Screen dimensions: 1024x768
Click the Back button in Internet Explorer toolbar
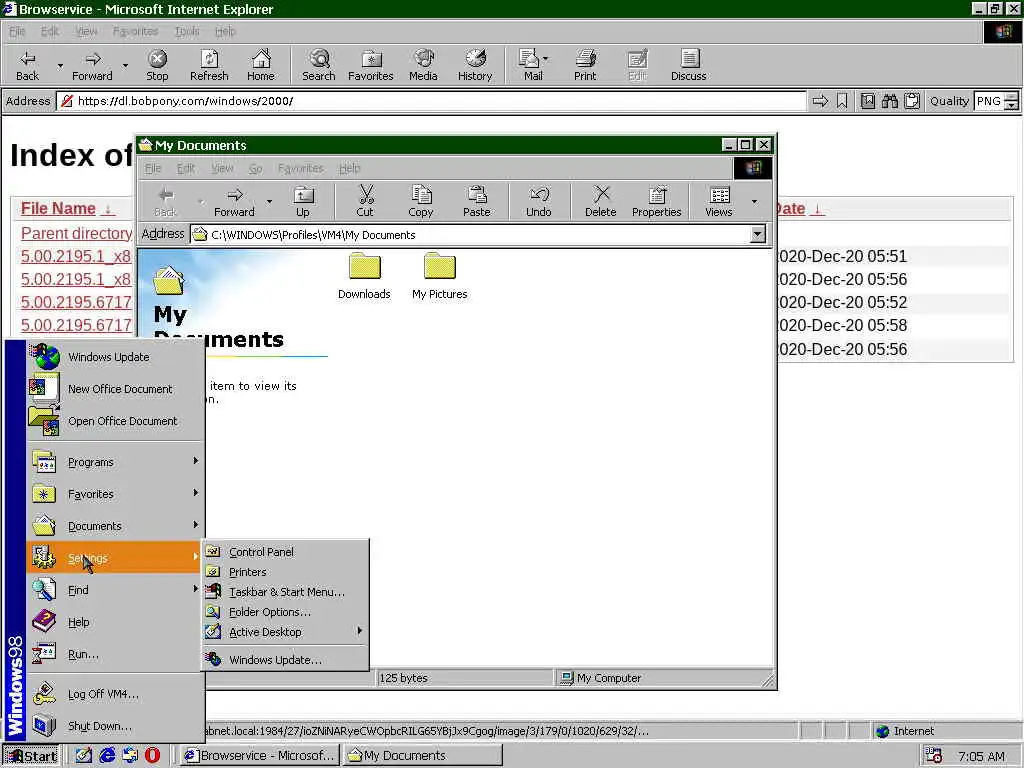(x=27, y=65)
